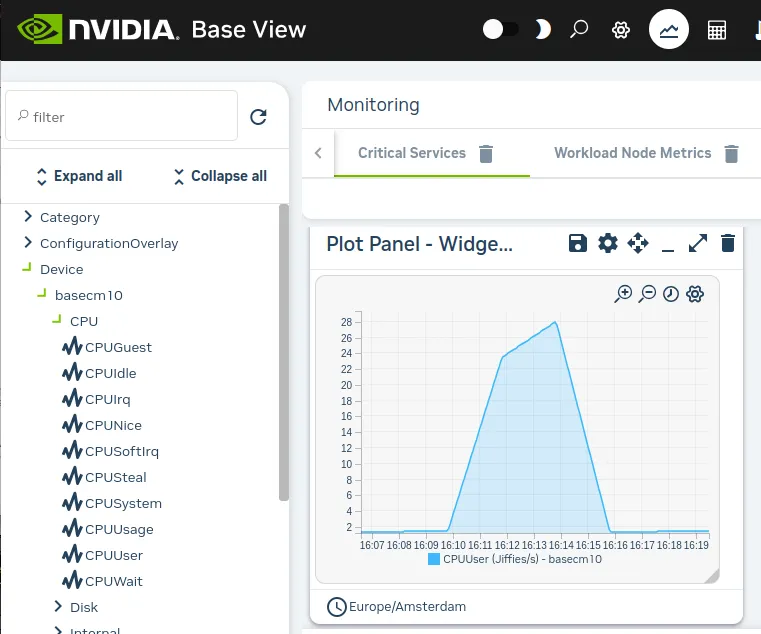The height and width of the screenshot is (634, 761).
Task: Click the move widget arrows icon
Action: [638, 243]
